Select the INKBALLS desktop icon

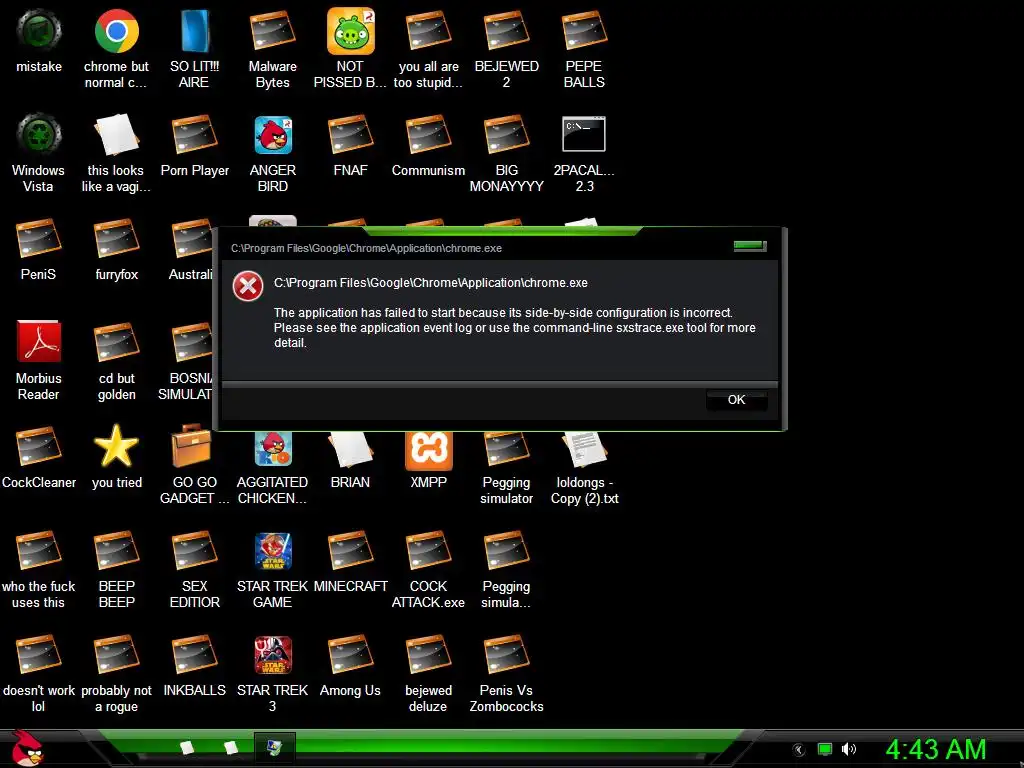(194, 665)
